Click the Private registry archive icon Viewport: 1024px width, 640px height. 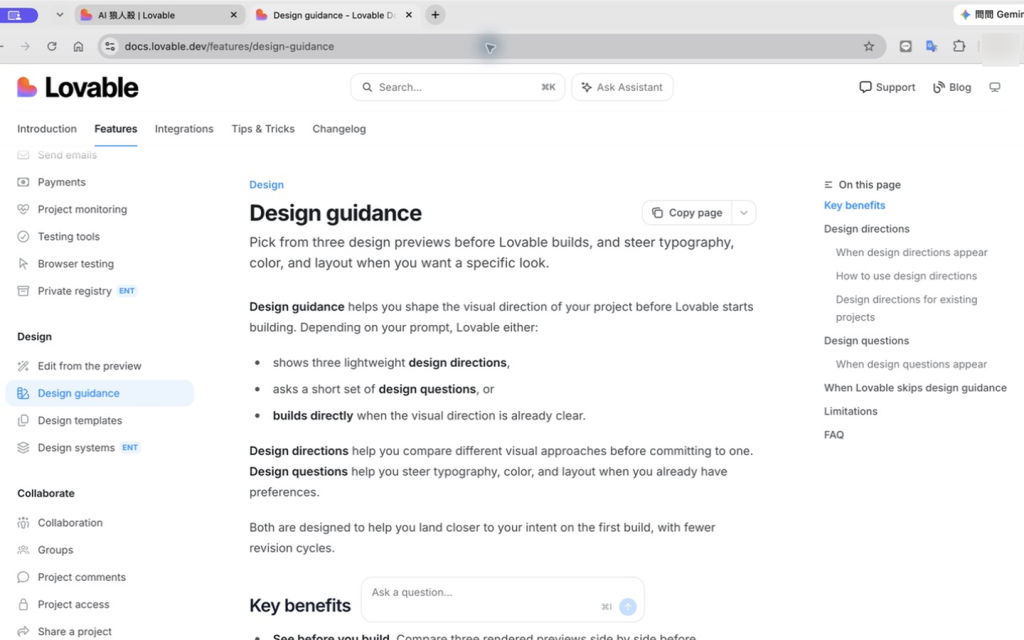(x=24, y=291)
